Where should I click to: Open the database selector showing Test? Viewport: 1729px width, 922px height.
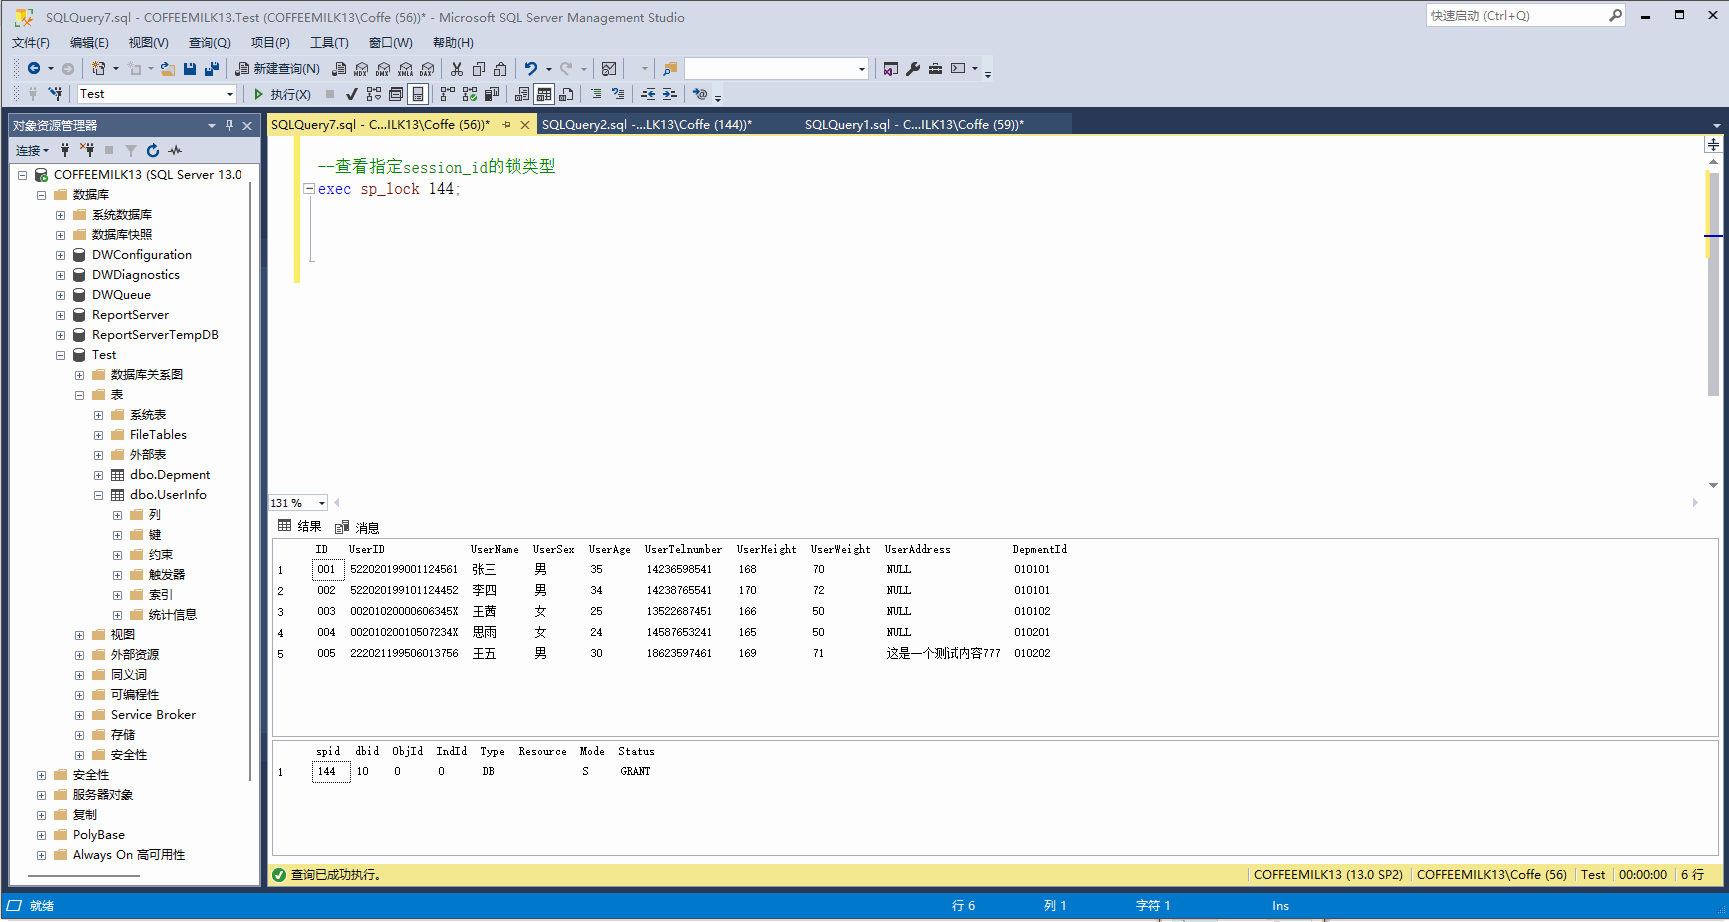pyautogui.click(x=155, y=93)
